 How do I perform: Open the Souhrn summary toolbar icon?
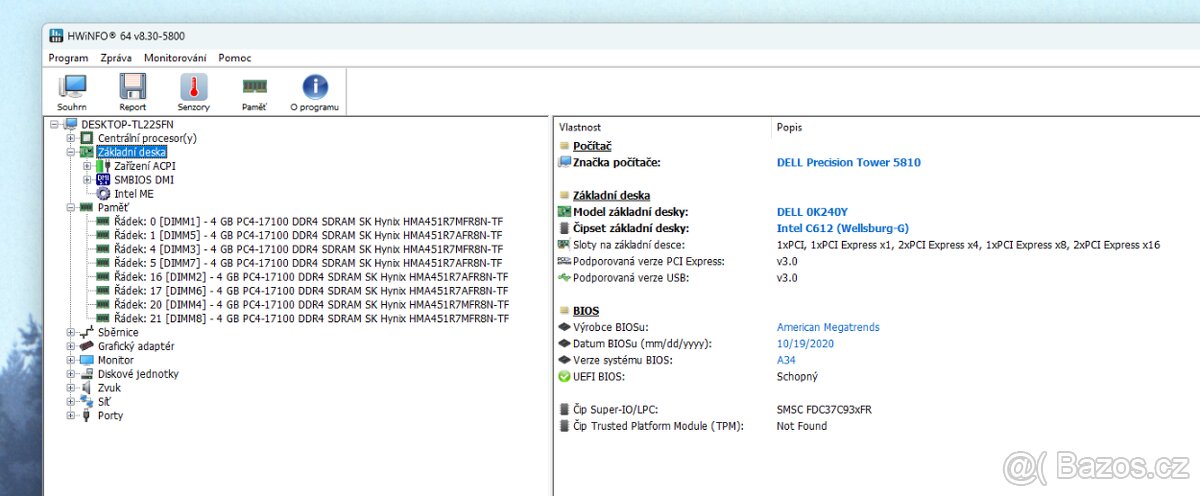(72, 87)
